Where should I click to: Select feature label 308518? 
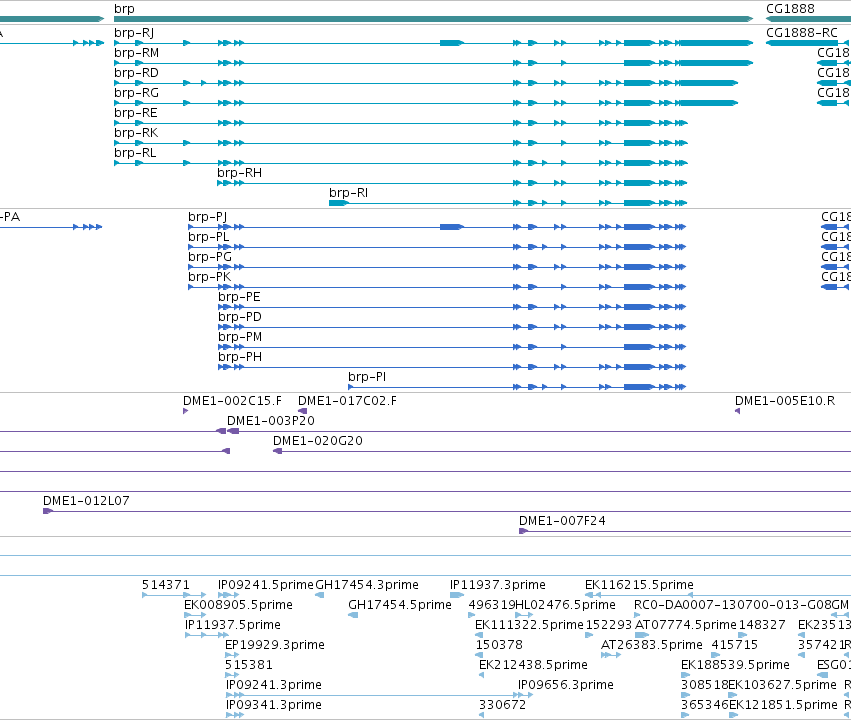704,685
